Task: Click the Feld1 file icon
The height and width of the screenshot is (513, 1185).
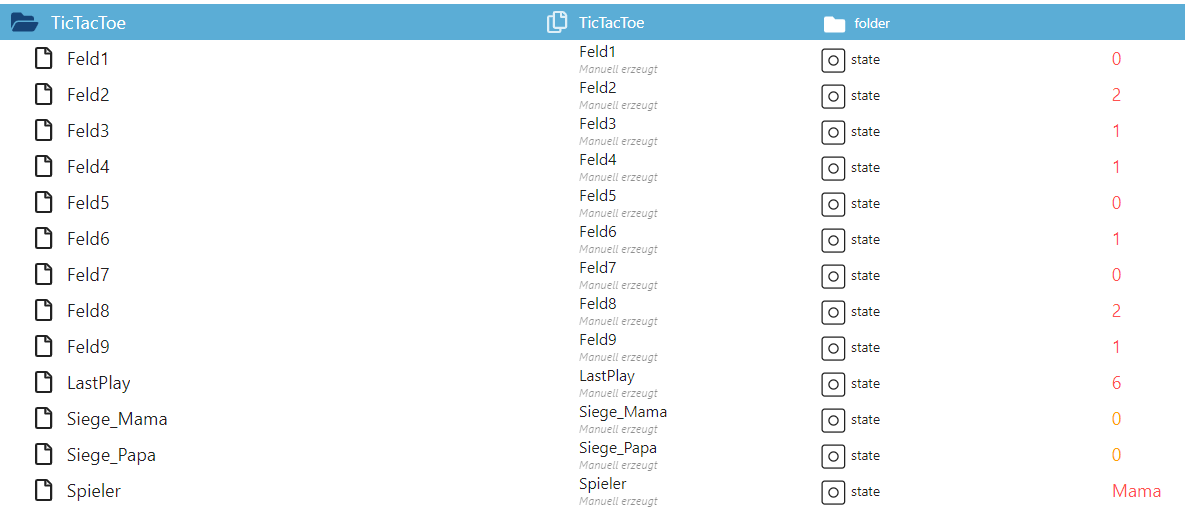Action: tap(44, 59)
